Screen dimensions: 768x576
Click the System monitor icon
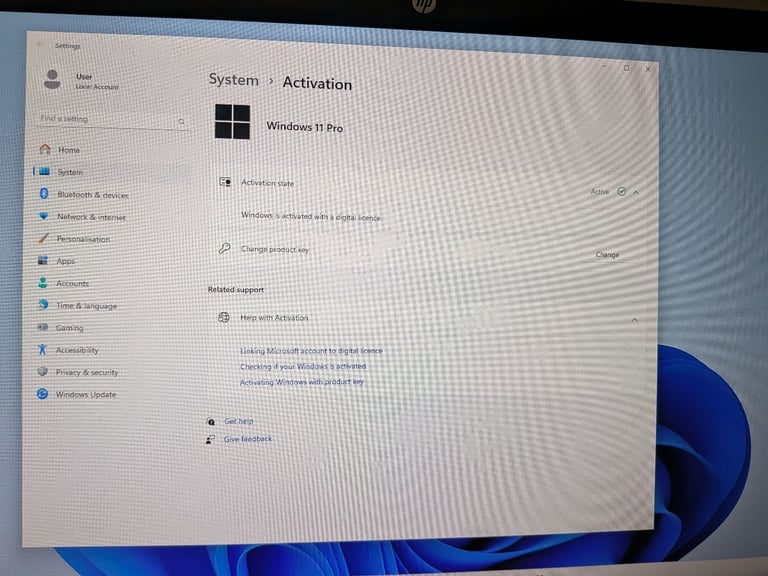(44, 171)
